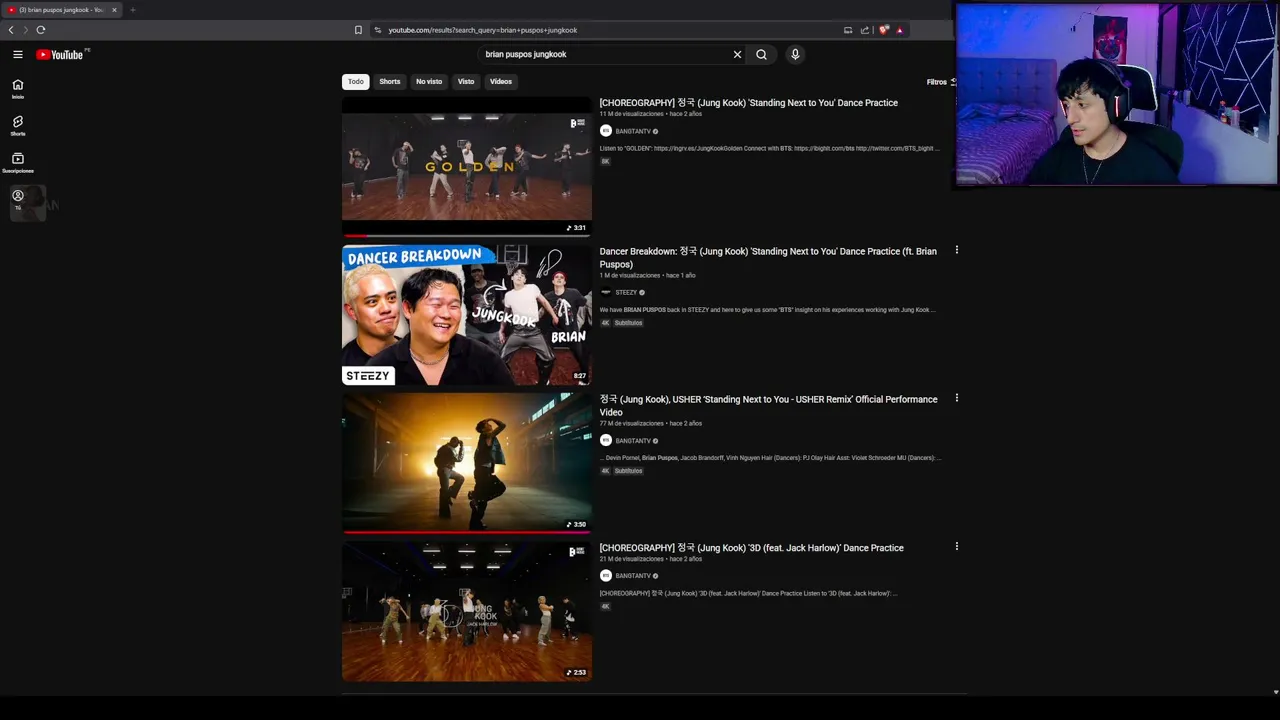Focus the browser address bar URL
Screen dimensions: 1280x720
[483, 30]
